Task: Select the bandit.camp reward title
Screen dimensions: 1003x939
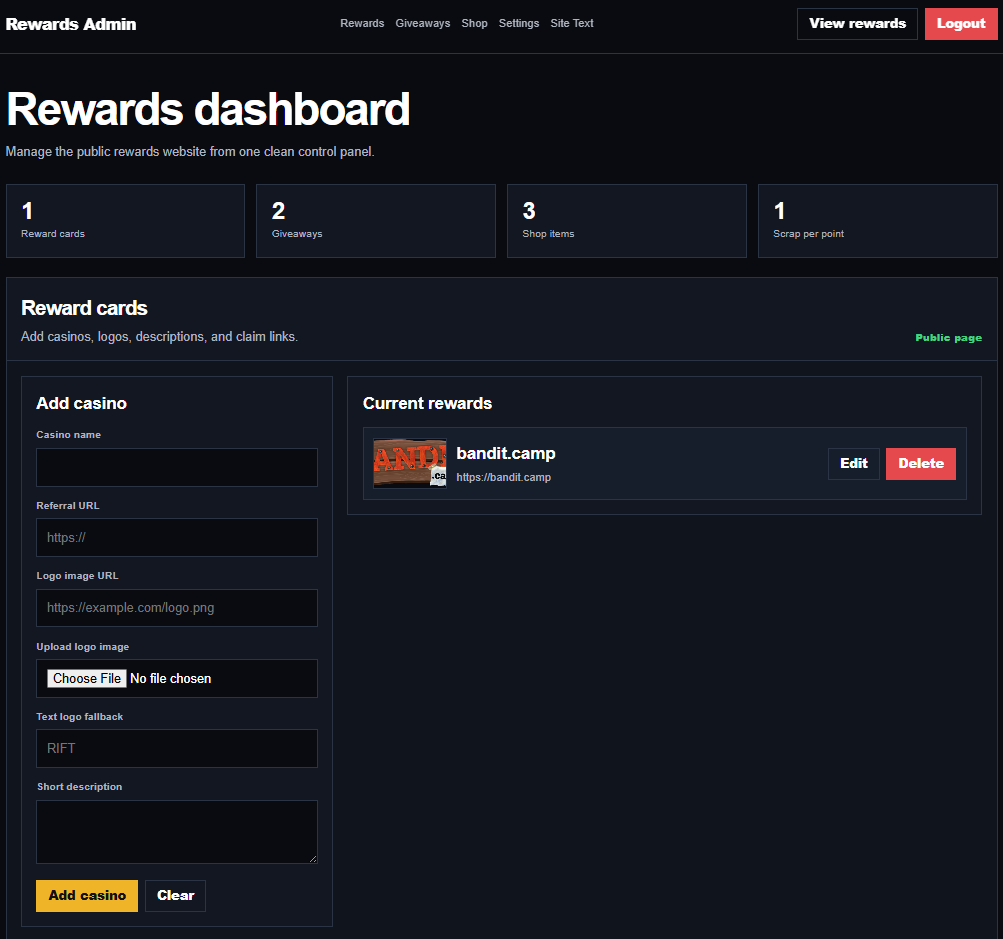Action: (505, 453)
